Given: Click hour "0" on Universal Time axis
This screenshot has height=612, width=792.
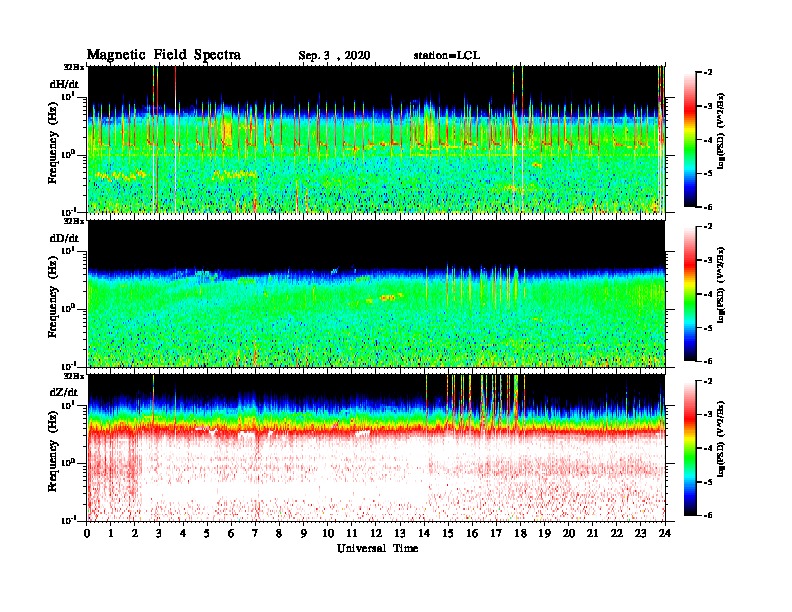Looking at the screenshot, I should 87,533.
